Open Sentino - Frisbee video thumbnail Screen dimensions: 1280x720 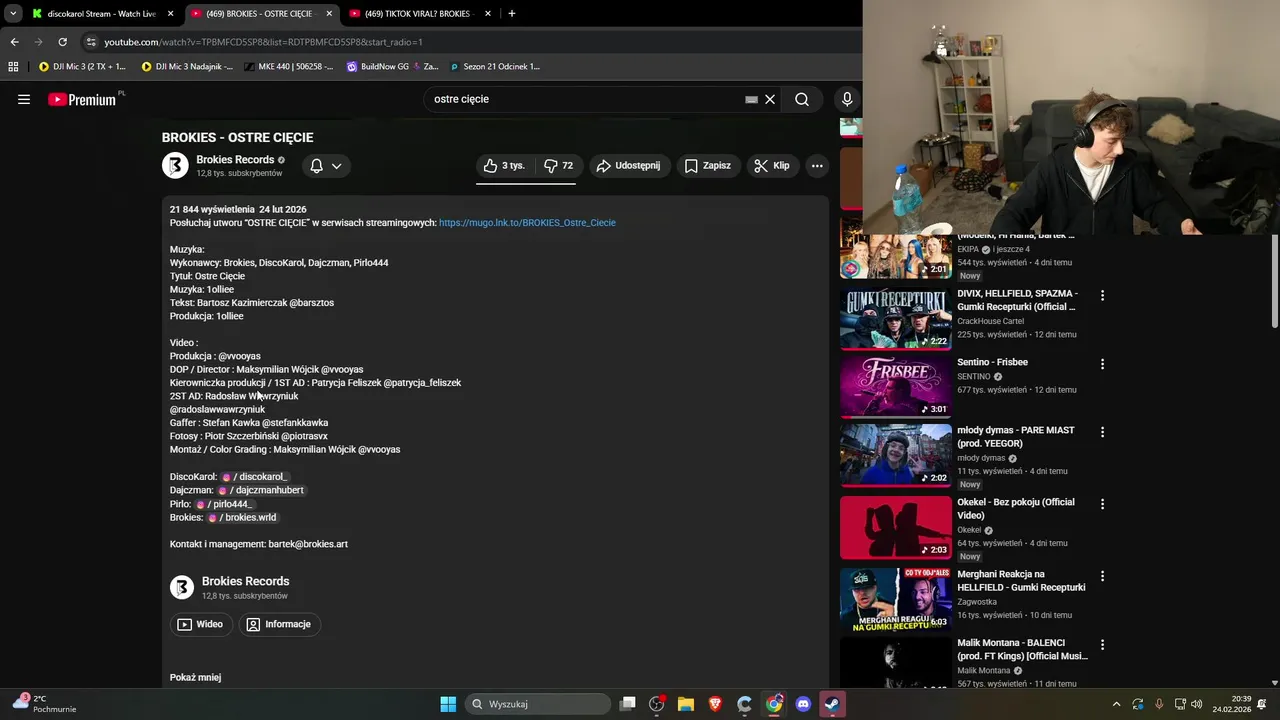click(896, 386)
